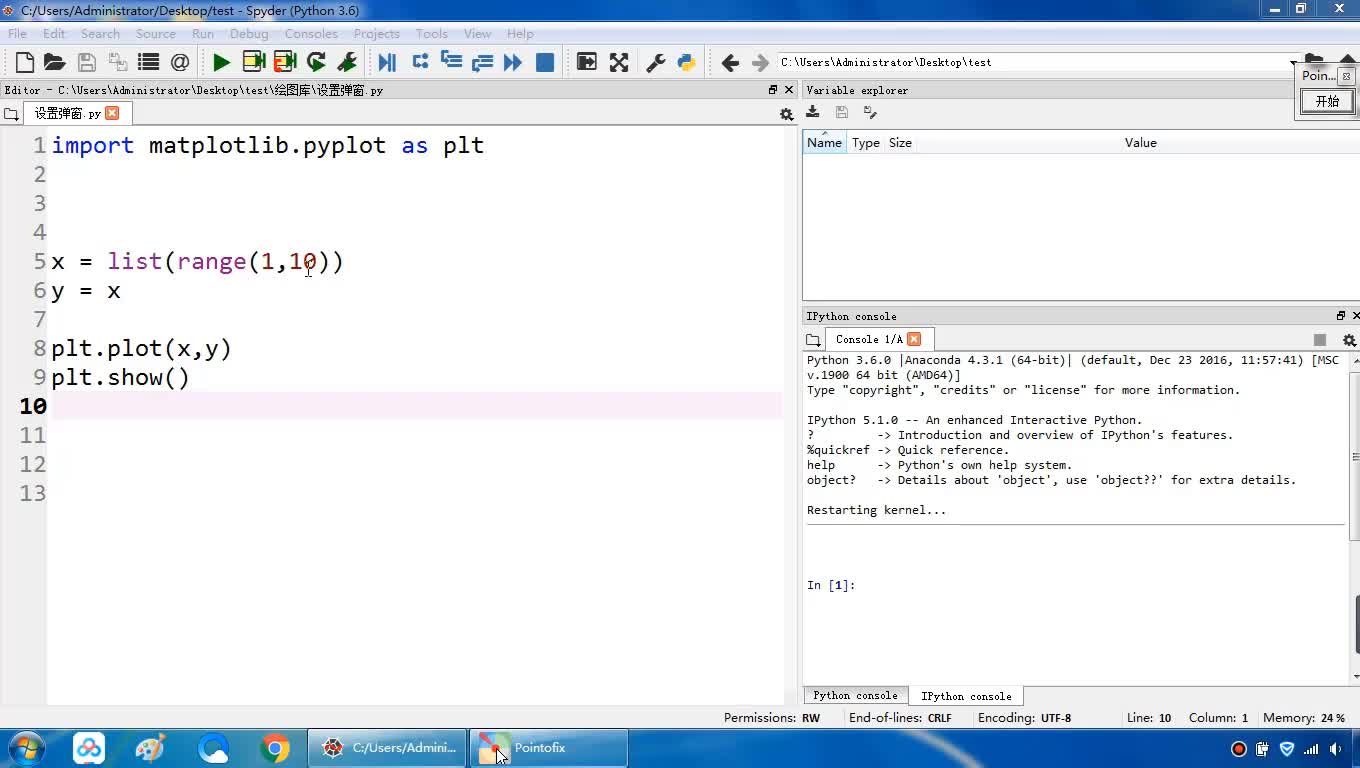Click the New file icon in the toolbar

25,62
